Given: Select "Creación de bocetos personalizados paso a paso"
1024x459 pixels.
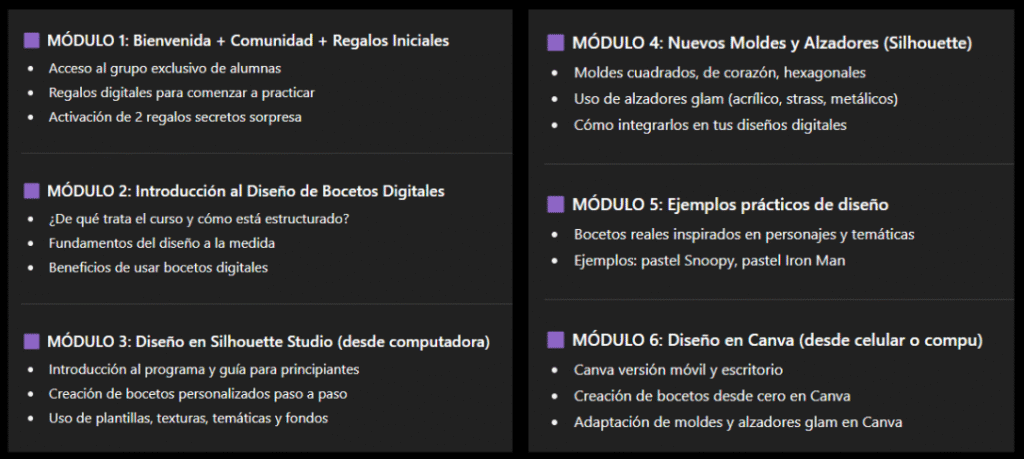Looking at the screenshot, I should pos(198,394).
